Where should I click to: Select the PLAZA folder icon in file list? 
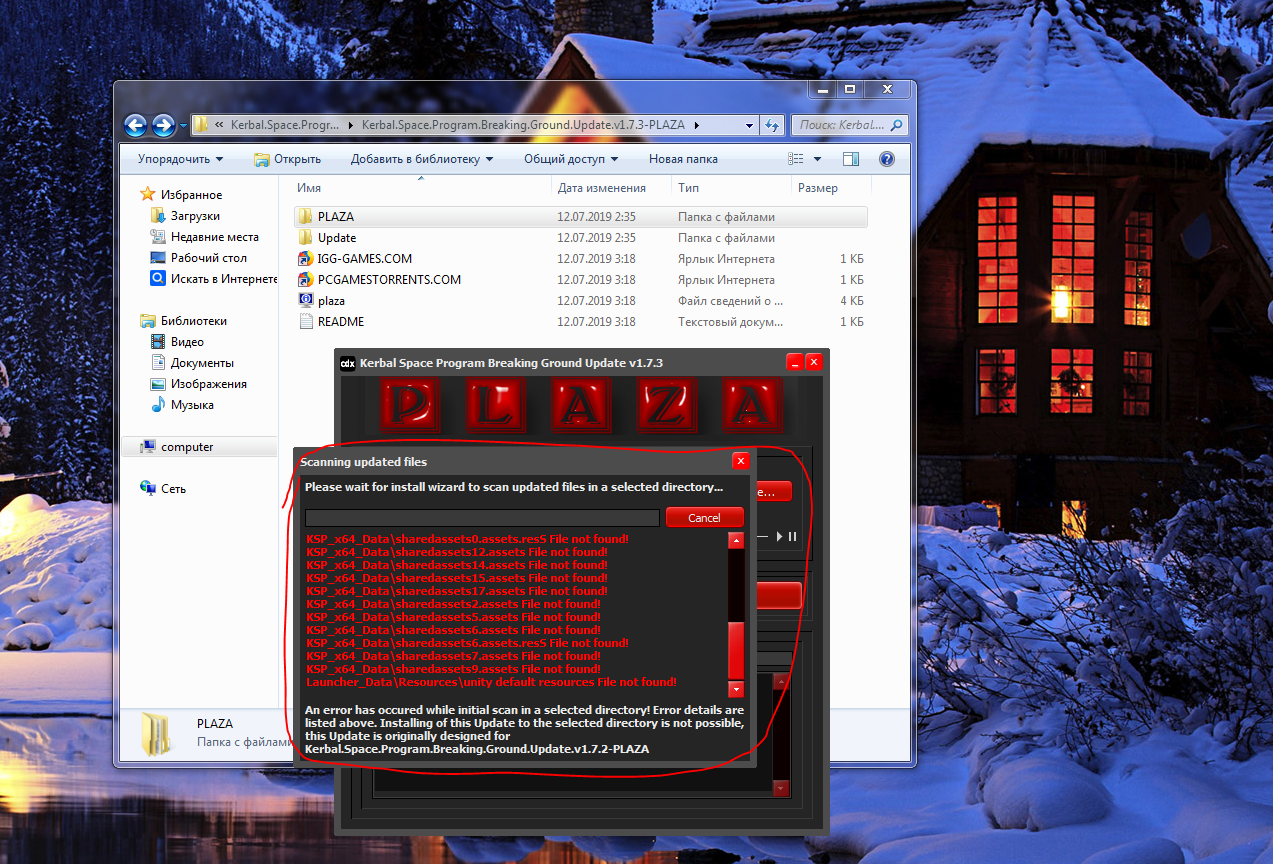coord(306,216)
